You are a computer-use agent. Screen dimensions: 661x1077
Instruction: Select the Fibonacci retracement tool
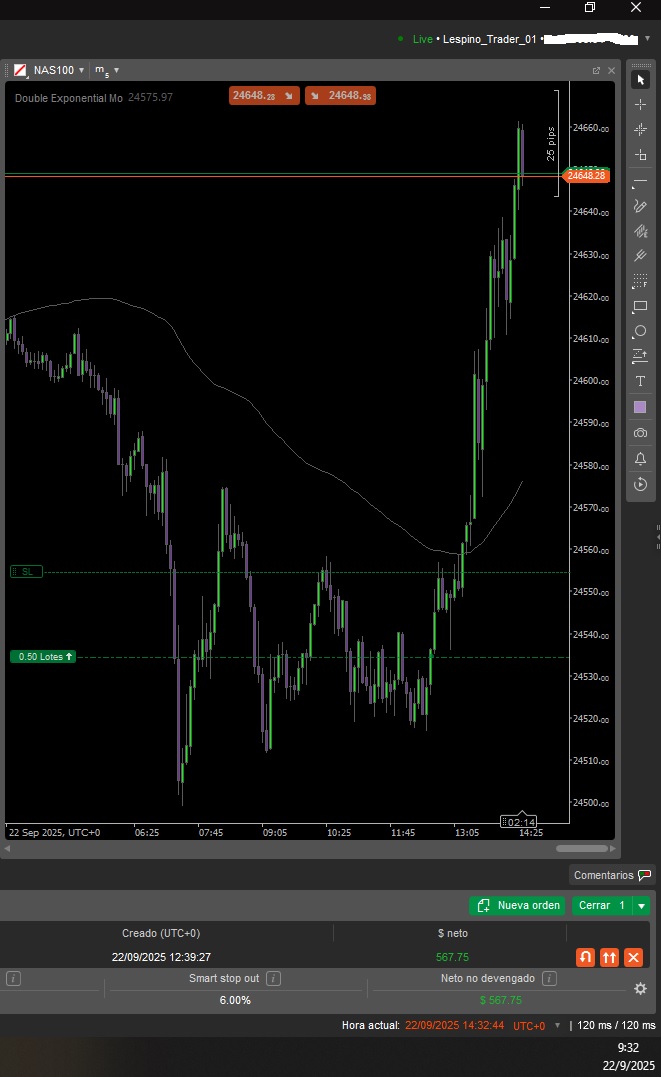[640, 281]
